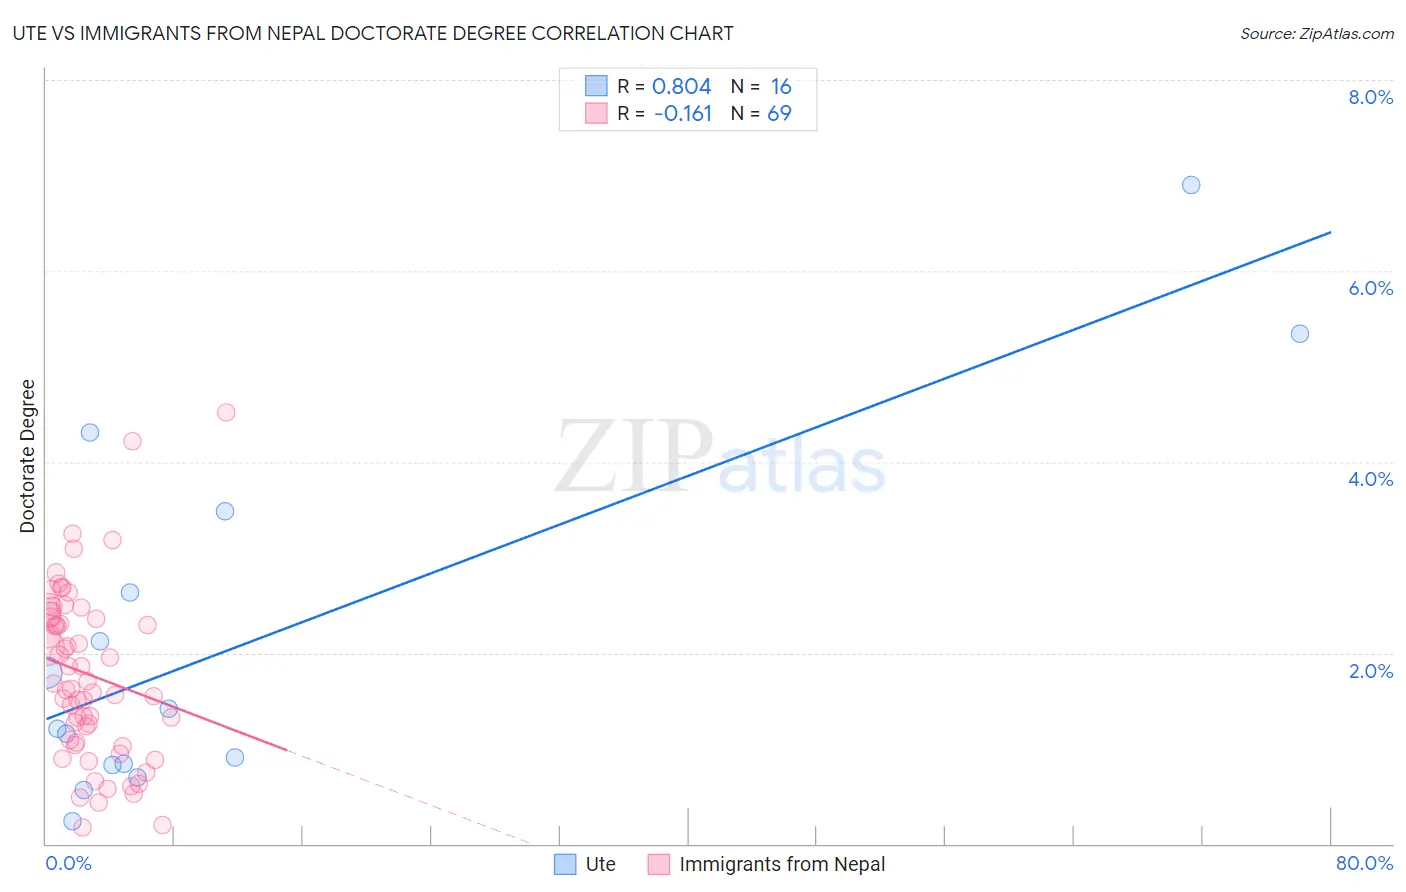Select the Immigrants from Nepal legend label
Viewport: 1406px width, 892px height.
tap(782, 864)
